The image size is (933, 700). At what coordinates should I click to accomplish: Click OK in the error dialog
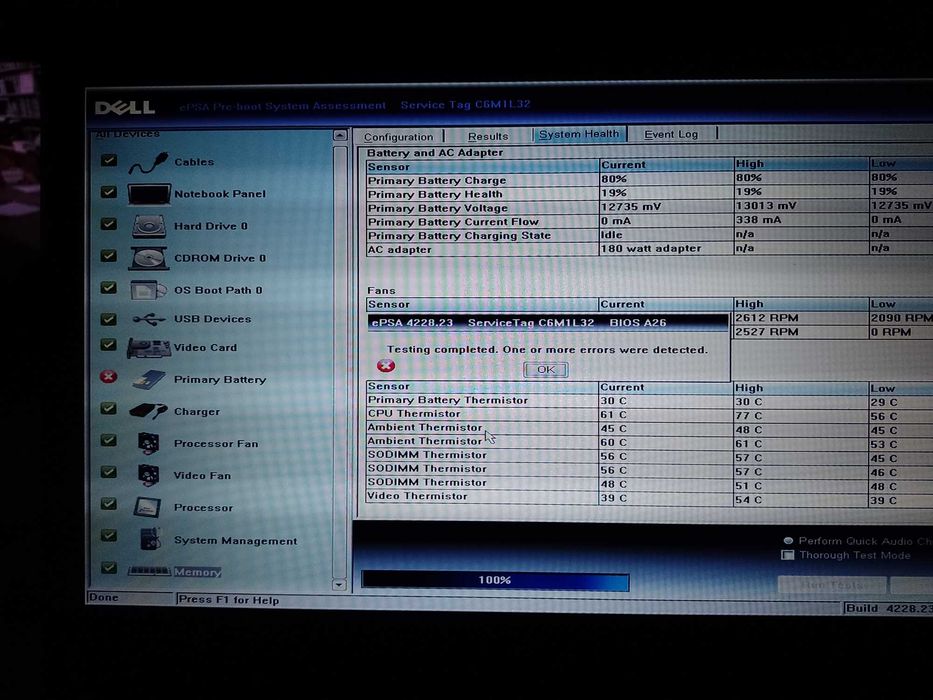click(x=546, y=370)
